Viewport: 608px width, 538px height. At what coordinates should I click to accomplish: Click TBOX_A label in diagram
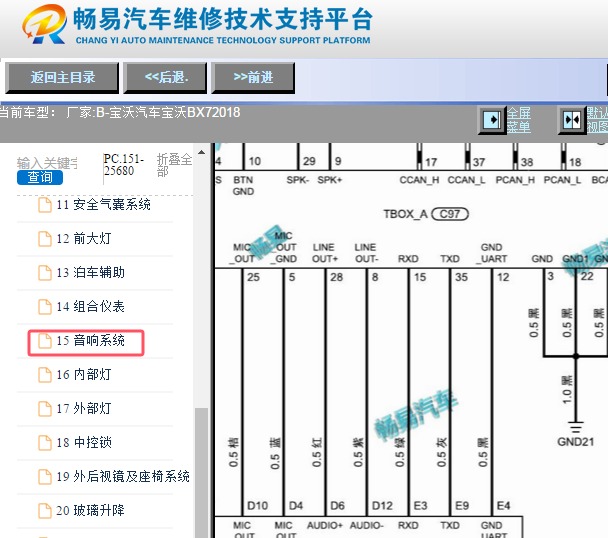pyautogui.click(x=405, y=214)
